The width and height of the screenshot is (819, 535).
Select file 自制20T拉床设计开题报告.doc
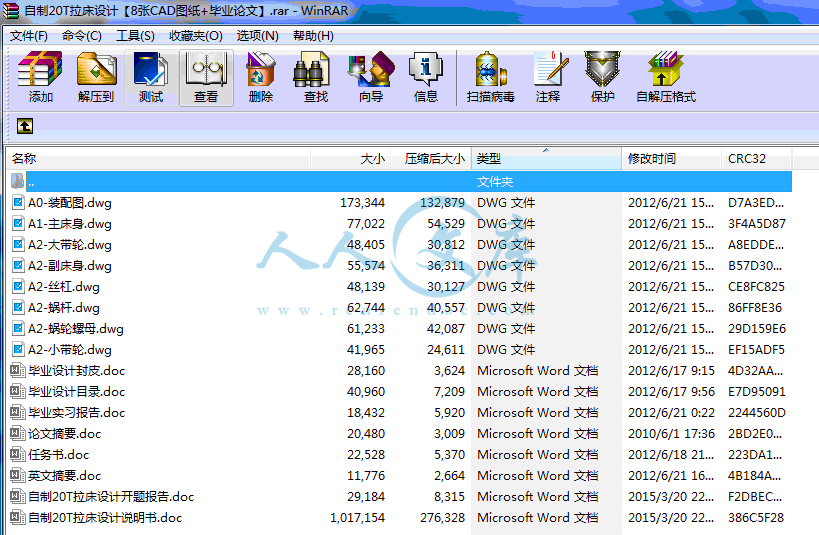pos(111,496)
